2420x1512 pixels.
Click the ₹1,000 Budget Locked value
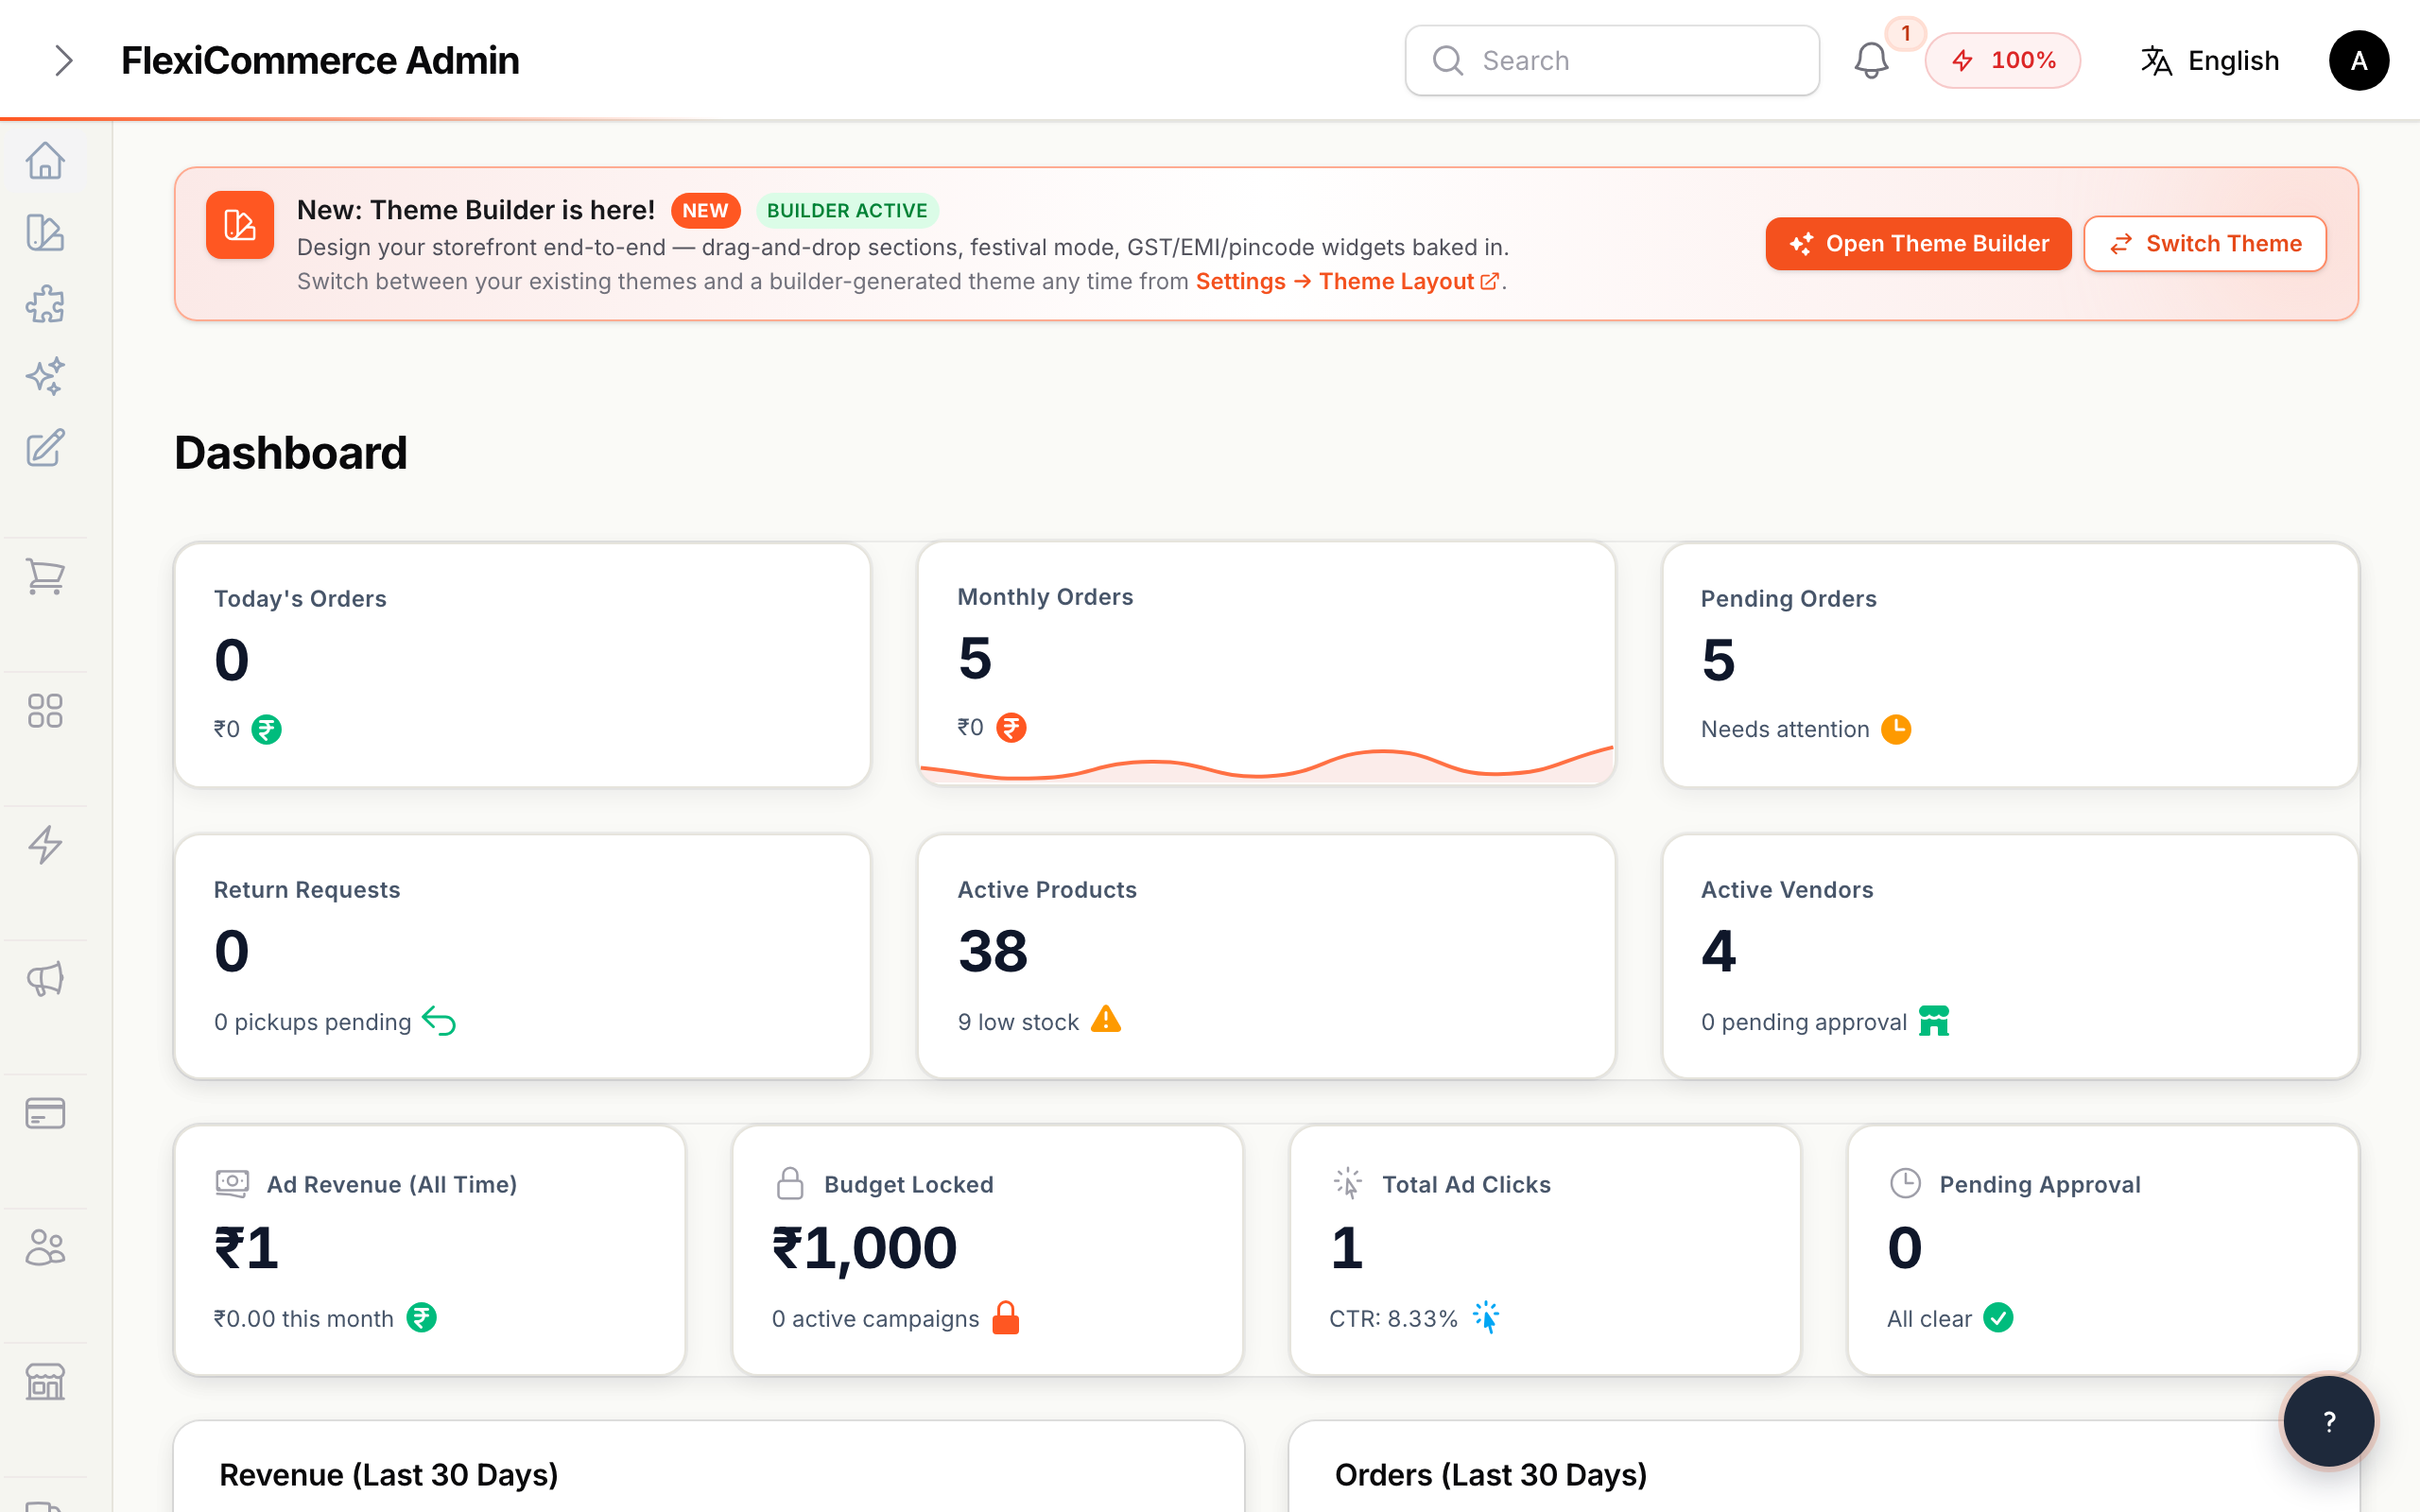tap(864, 1250)
